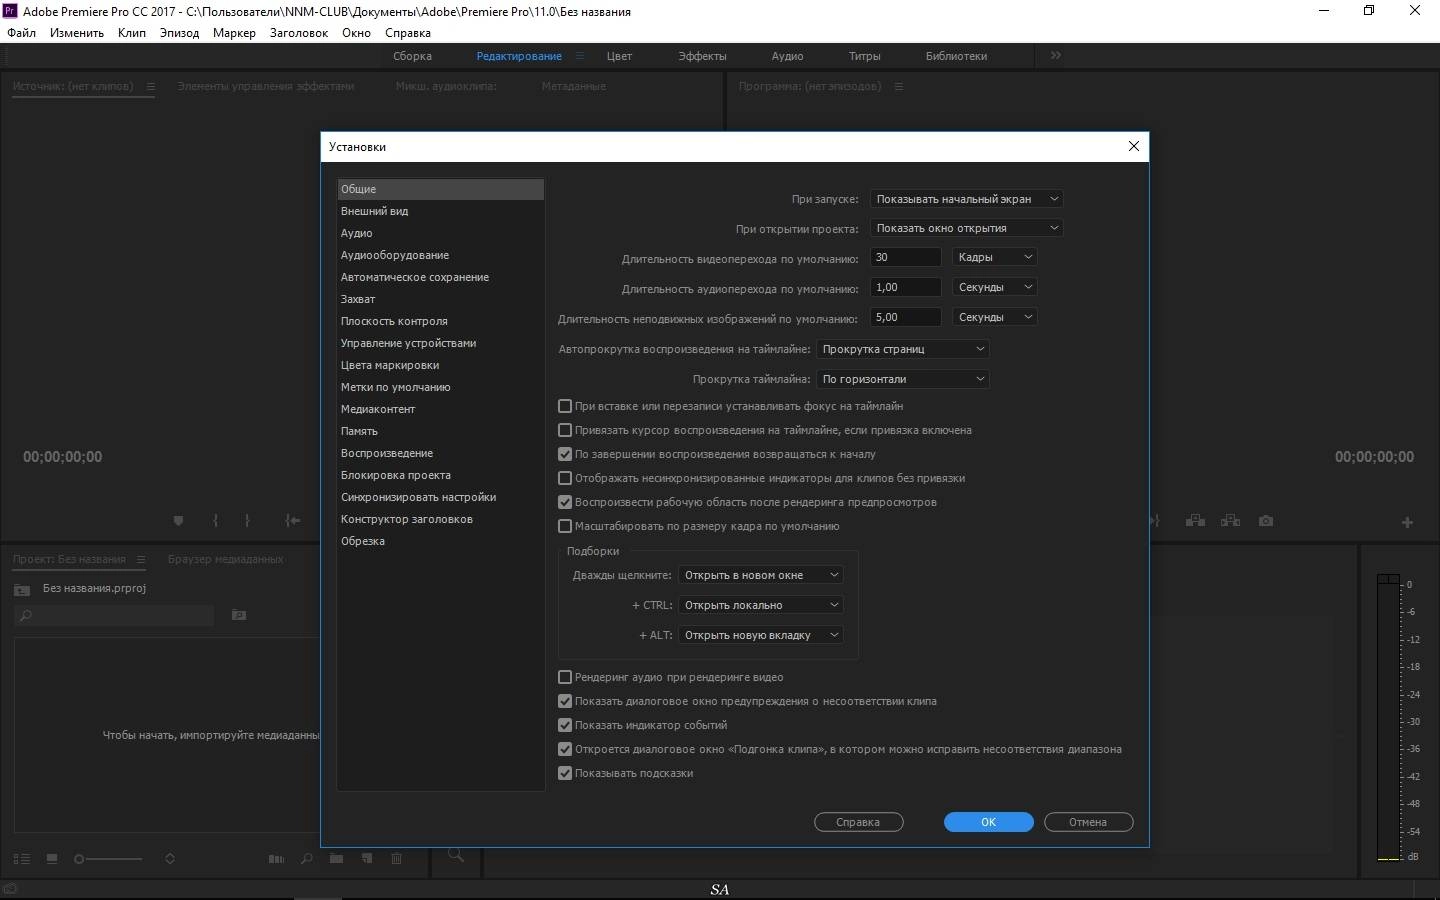The height and width of the screenshot is (900, 1440).
Task: Toggle Привязать курсор воспроизведения checkbox
Action: pos(565,430)
